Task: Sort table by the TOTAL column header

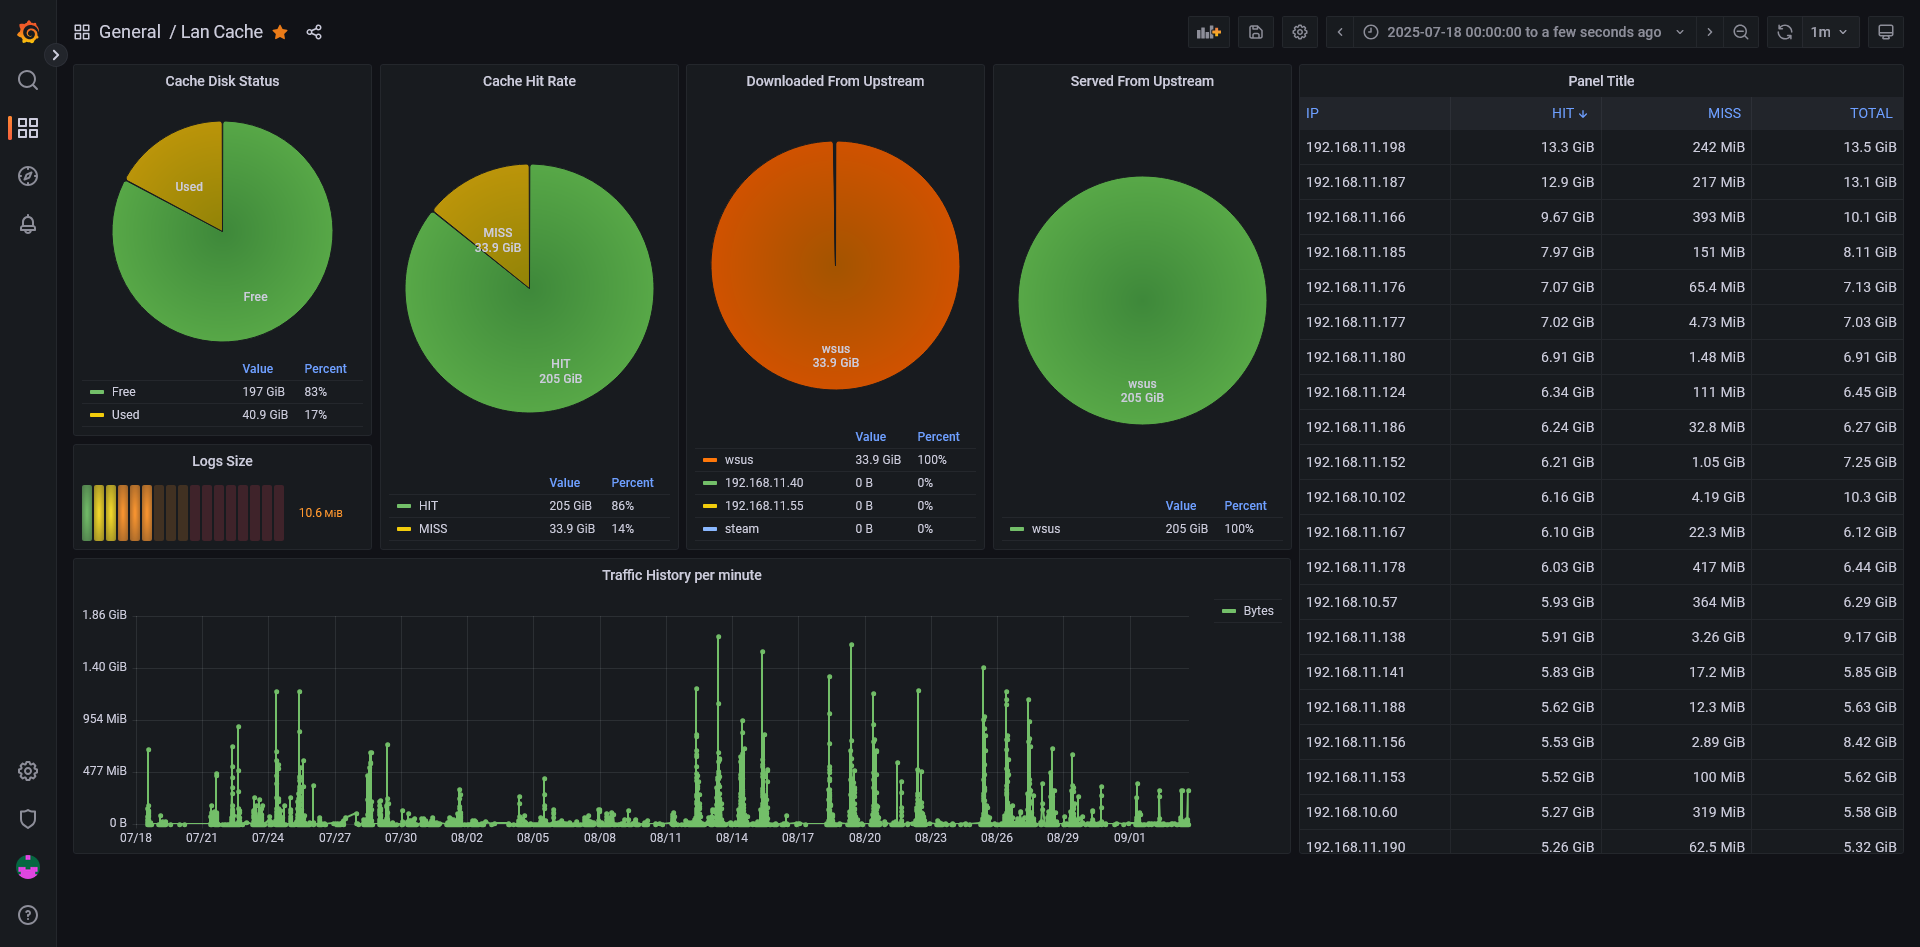Action: point(1870,113)
